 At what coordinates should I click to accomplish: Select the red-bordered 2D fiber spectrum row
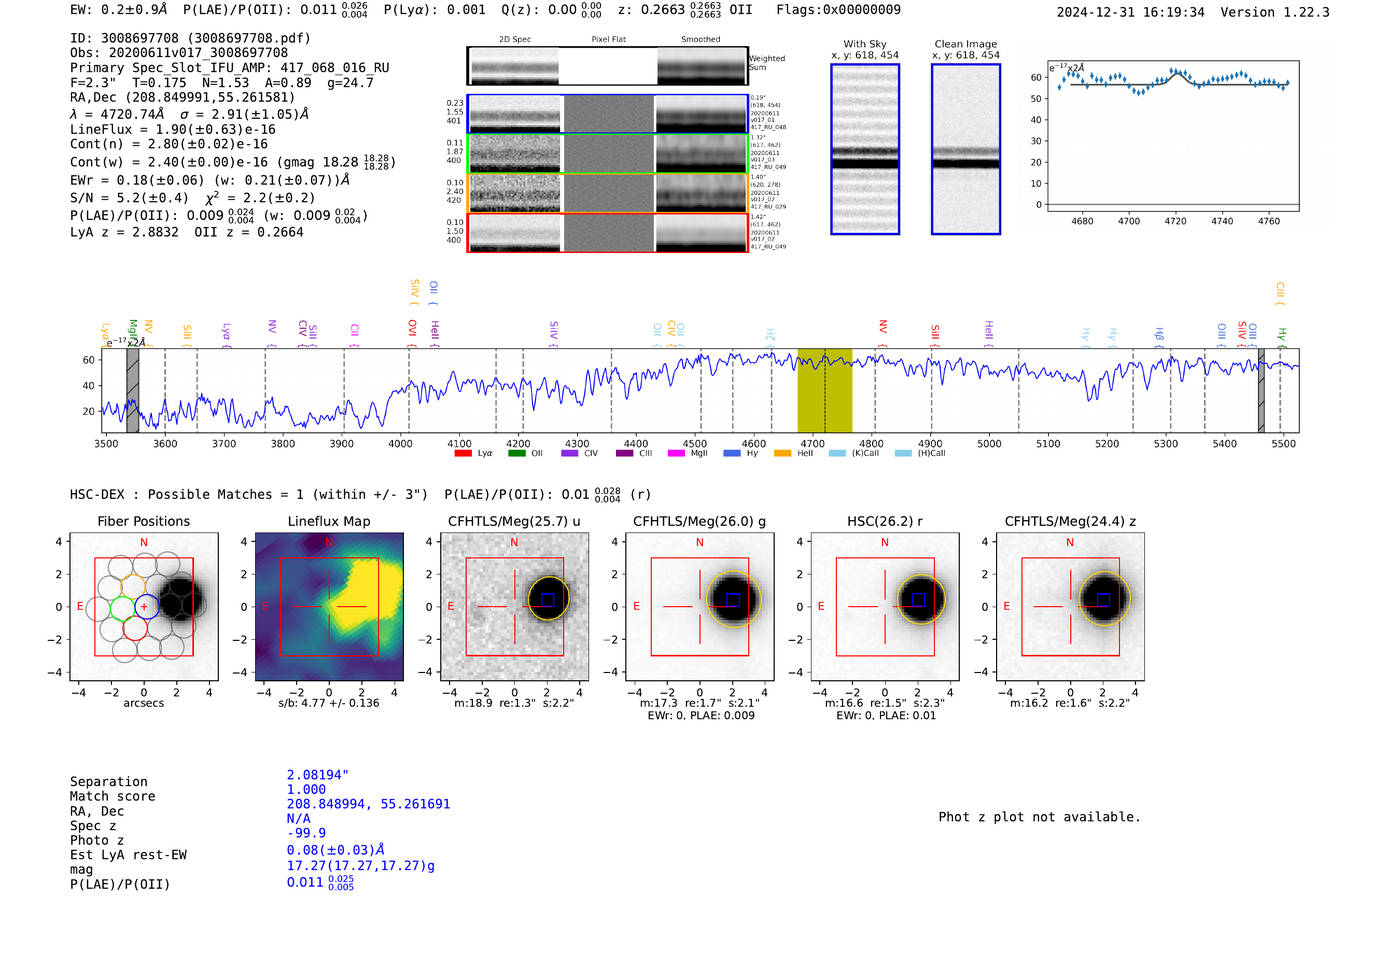click(608, 233)
